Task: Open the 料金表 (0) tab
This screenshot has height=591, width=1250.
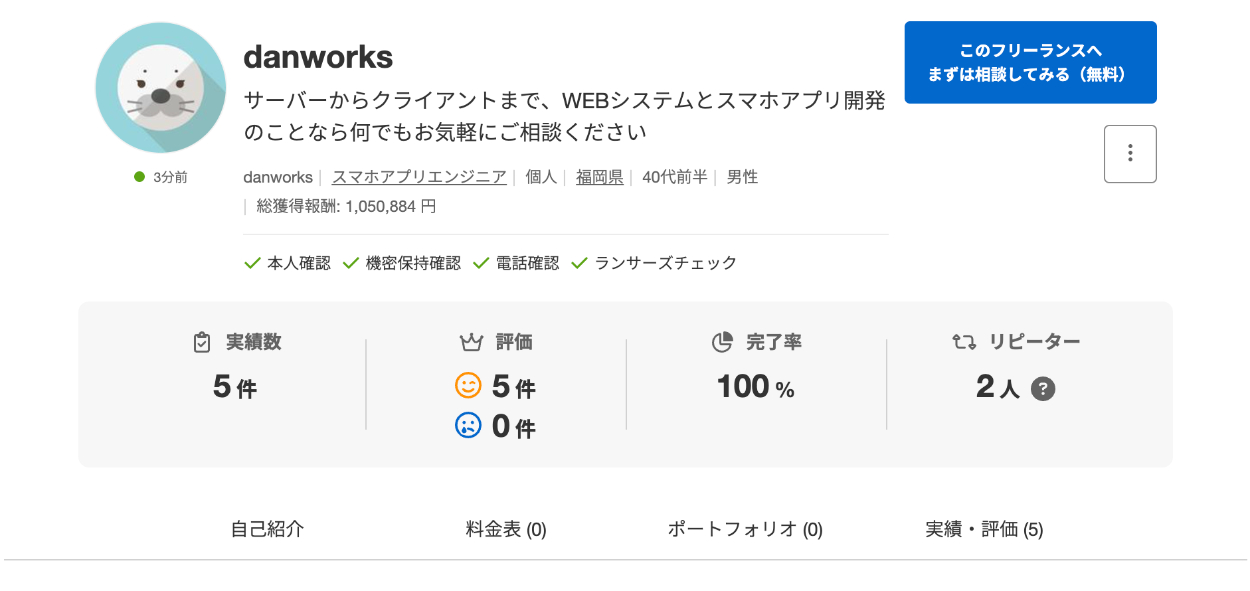Action: pos(506,529)
